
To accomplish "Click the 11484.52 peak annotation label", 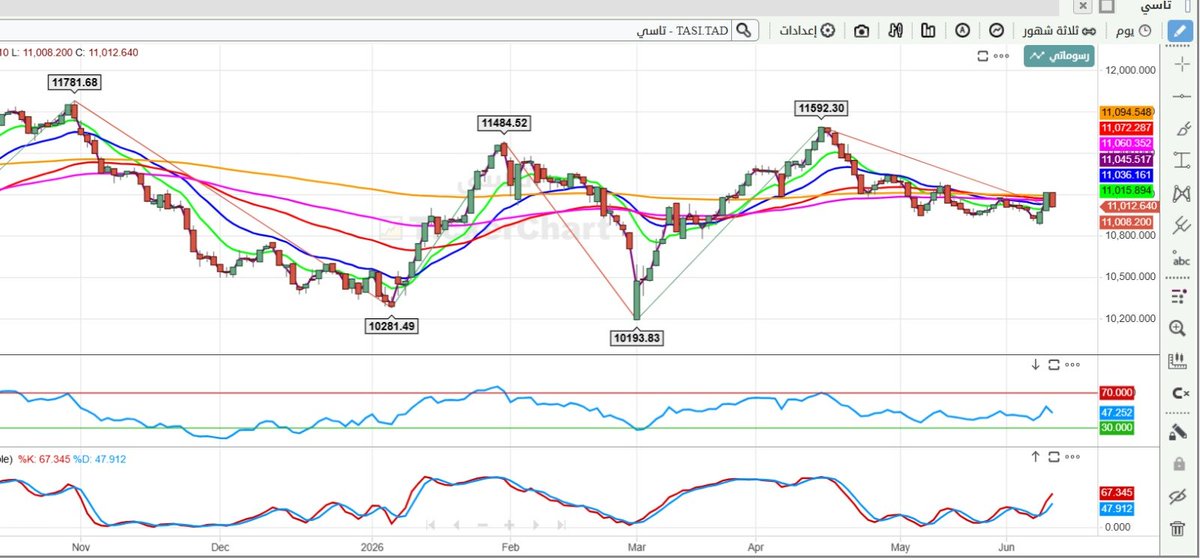I will tap(504, 124).
